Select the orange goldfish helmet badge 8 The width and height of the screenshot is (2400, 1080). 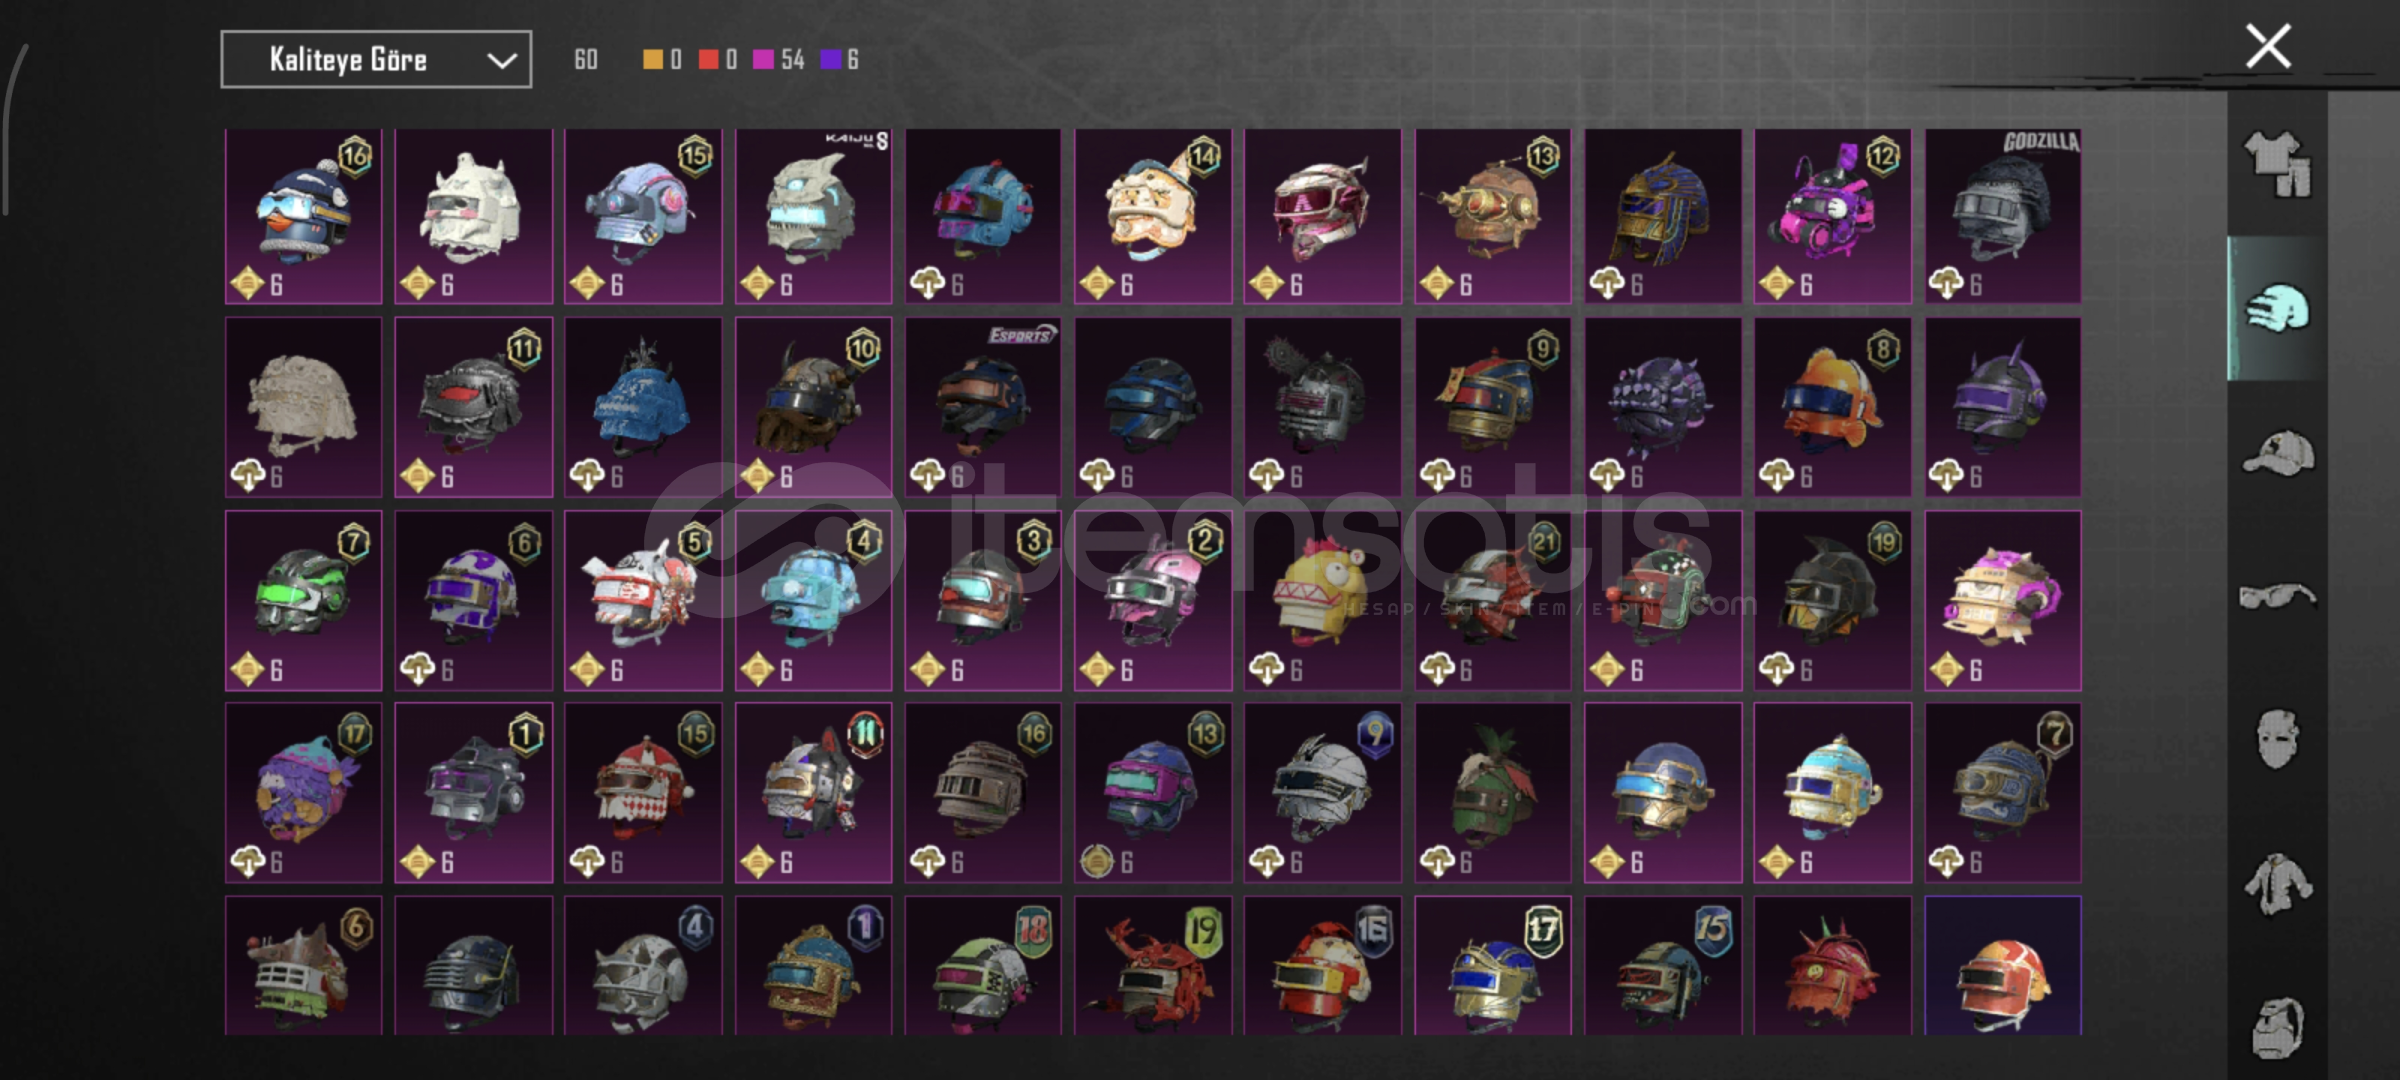[1833, 407]
